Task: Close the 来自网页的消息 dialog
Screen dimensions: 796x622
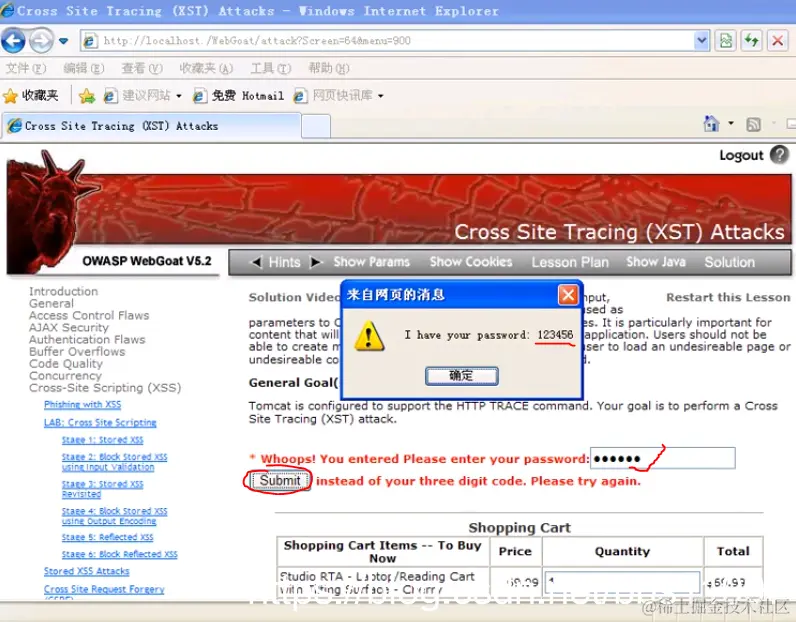Action: pos(568,294)
